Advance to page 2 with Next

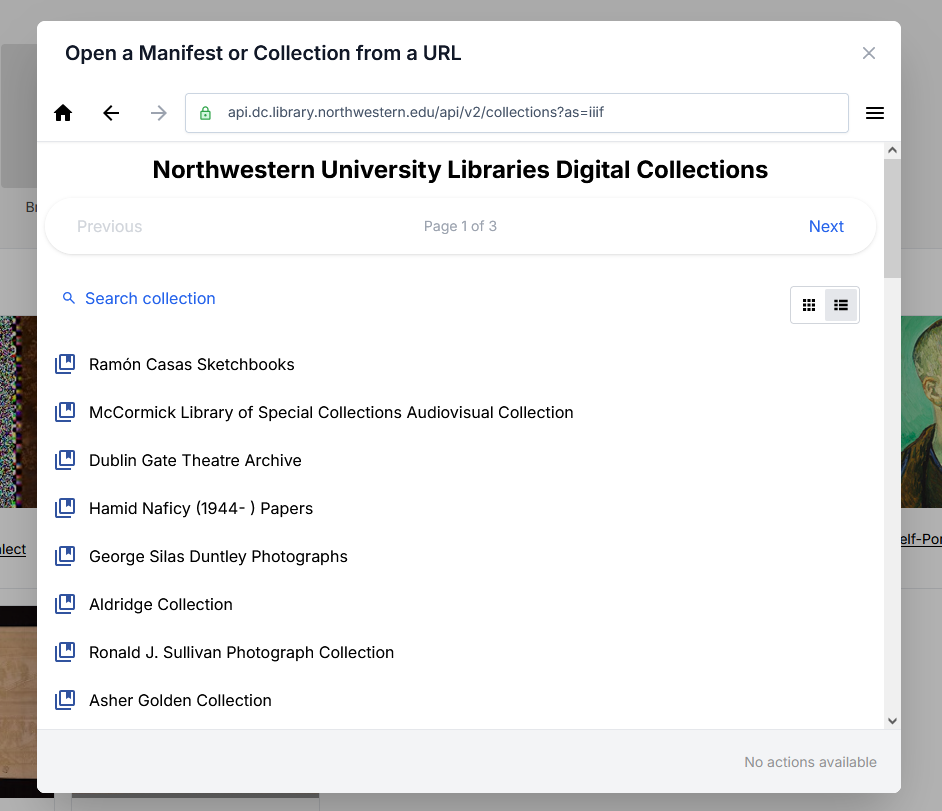click(x=826, y=226)
